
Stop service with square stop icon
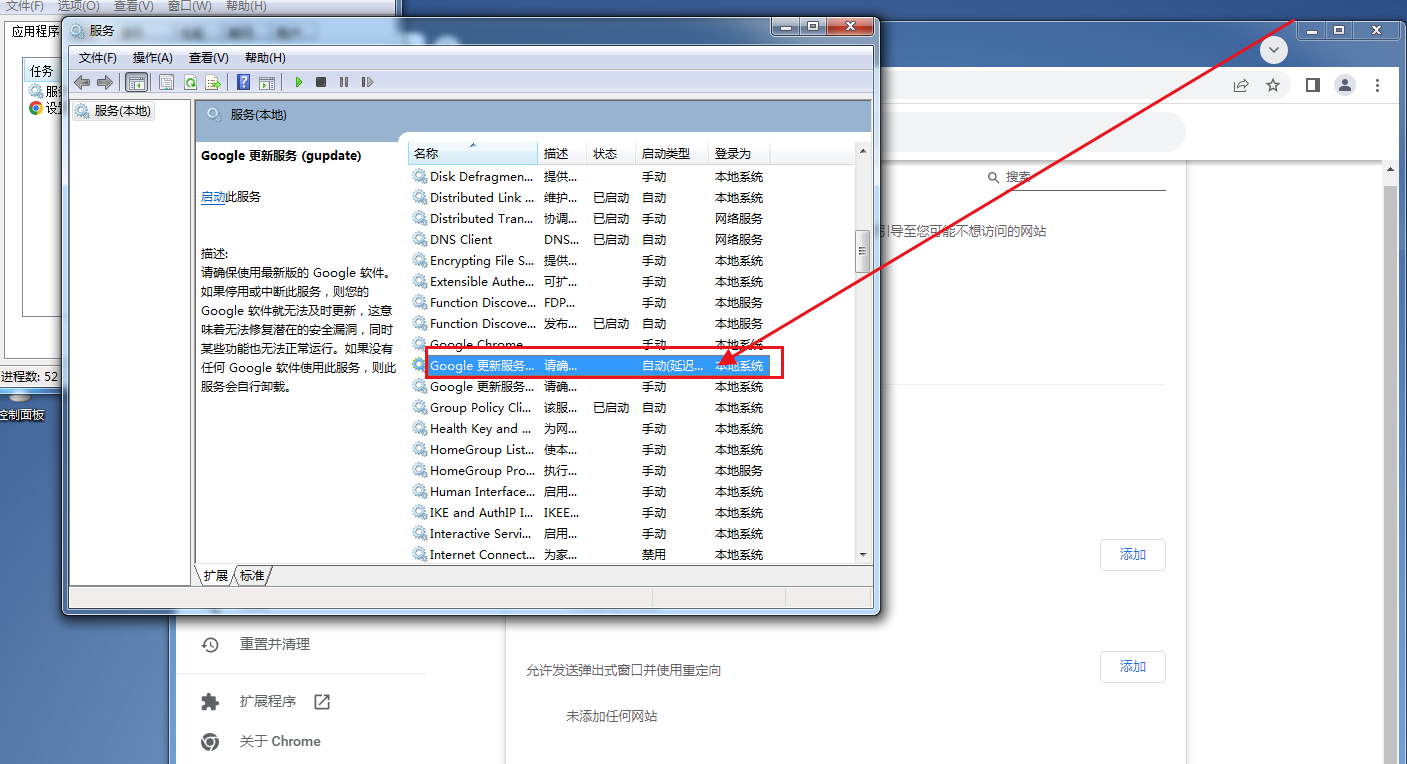(x=321, y=82)
